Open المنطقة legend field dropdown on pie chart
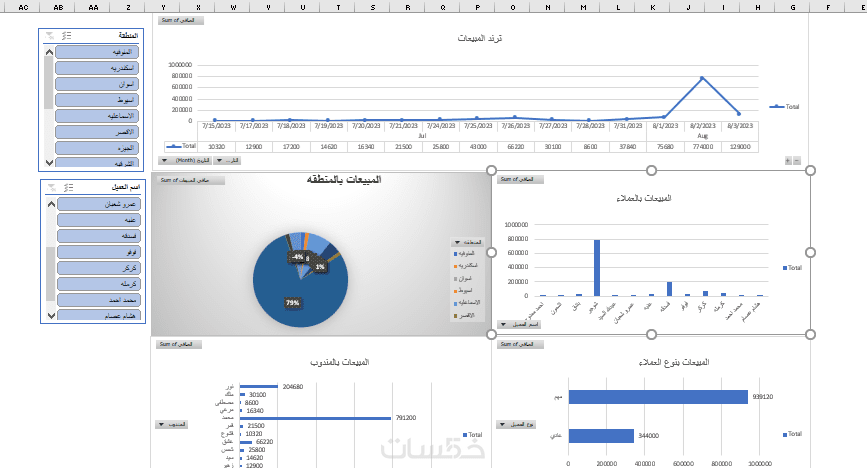This screenshot has width=867, height=468. [468, 242]
